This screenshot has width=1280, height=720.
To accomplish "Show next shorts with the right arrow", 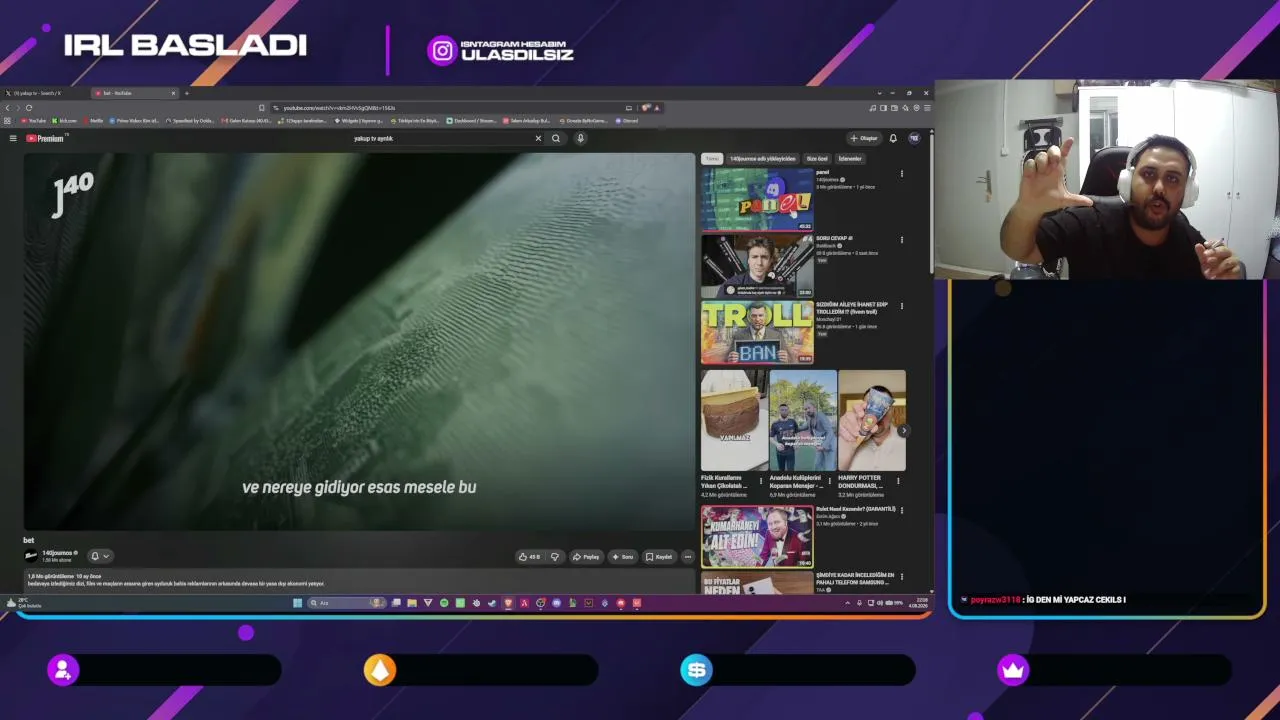I will tap(903, 431).
